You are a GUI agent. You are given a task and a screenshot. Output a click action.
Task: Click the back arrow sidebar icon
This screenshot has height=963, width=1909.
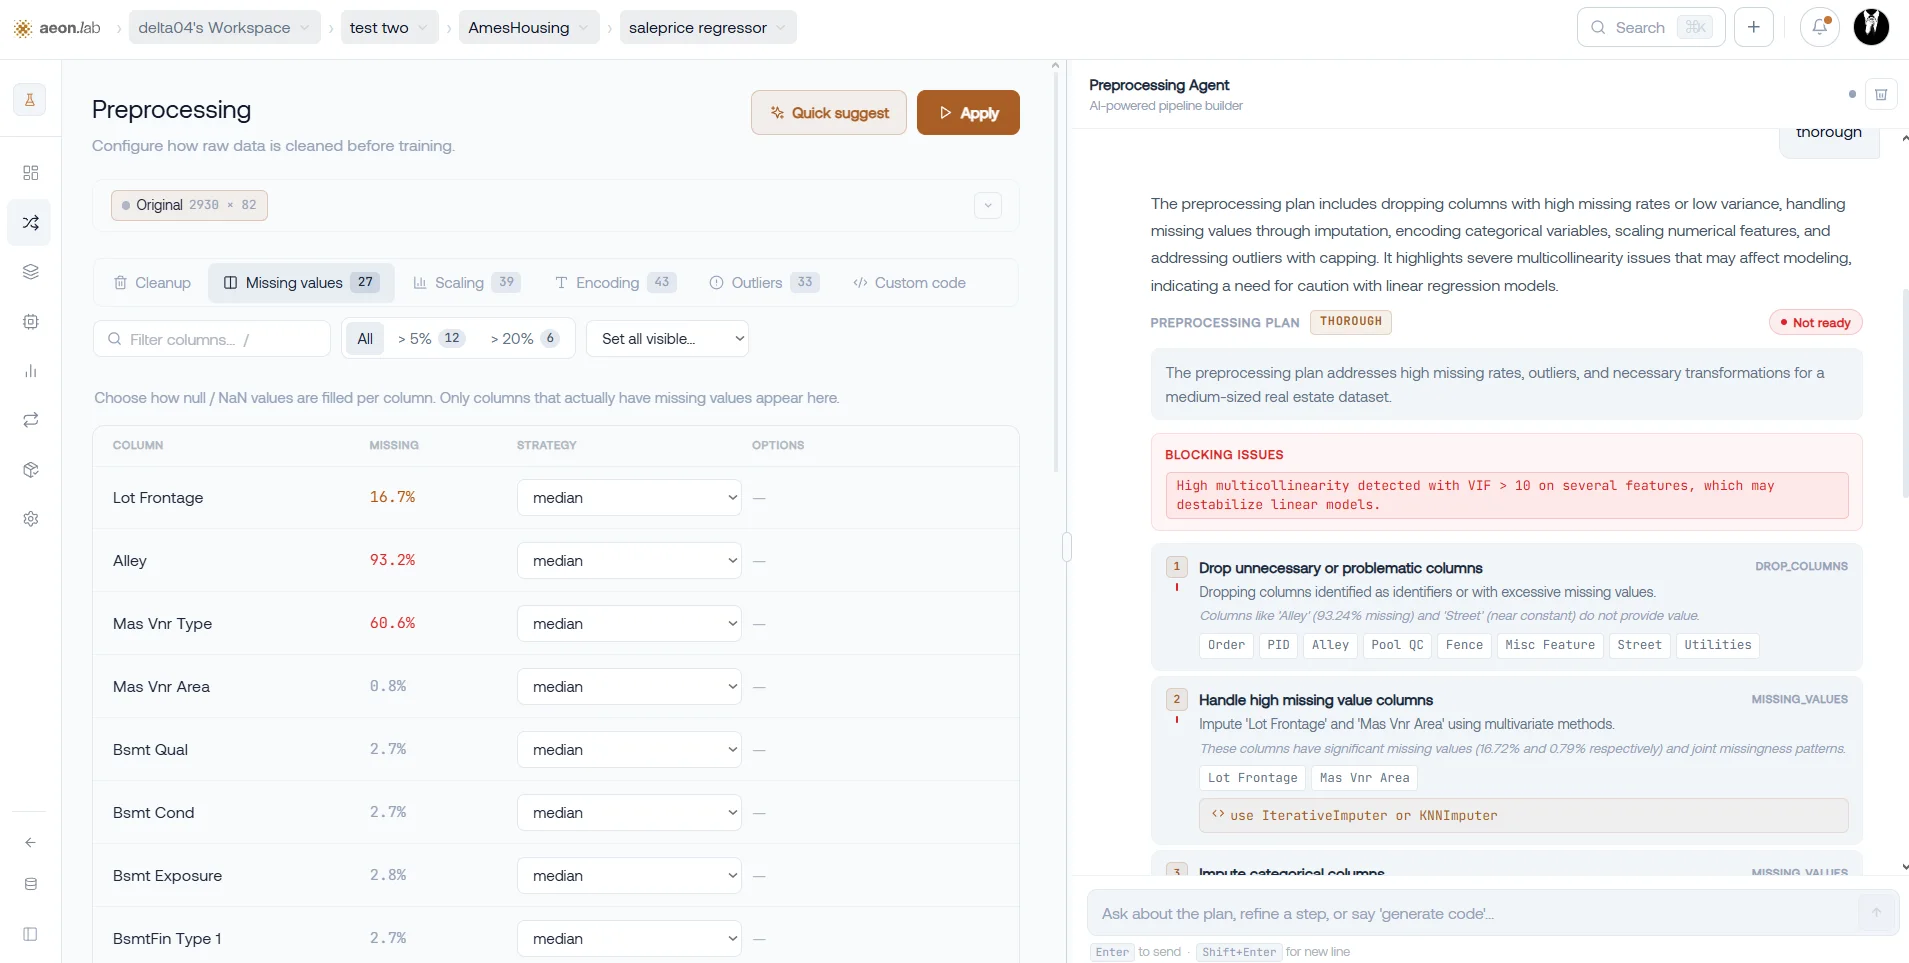(31, 842)
